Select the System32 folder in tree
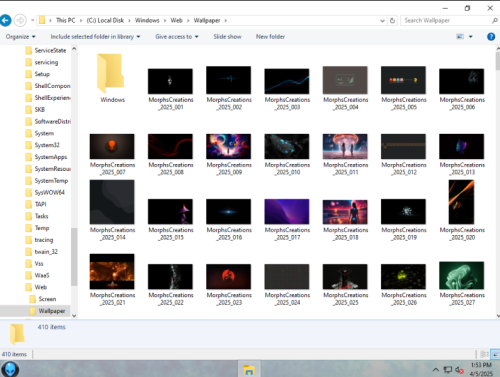Screen dimensions: 500x377 pos(47,145)
